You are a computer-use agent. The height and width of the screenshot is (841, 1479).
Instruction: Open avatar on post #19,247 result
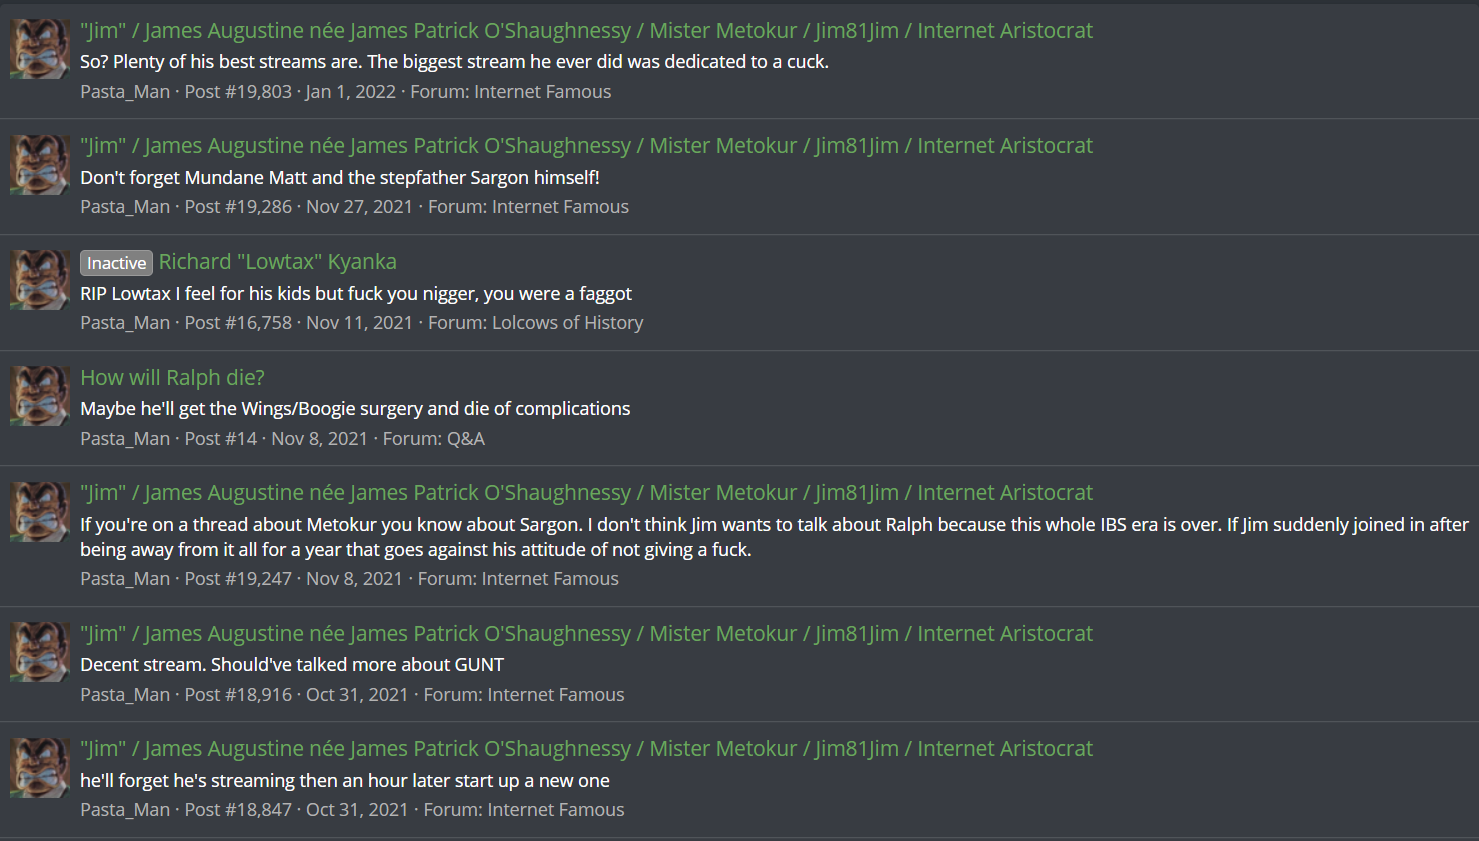(x=40, y=512)
